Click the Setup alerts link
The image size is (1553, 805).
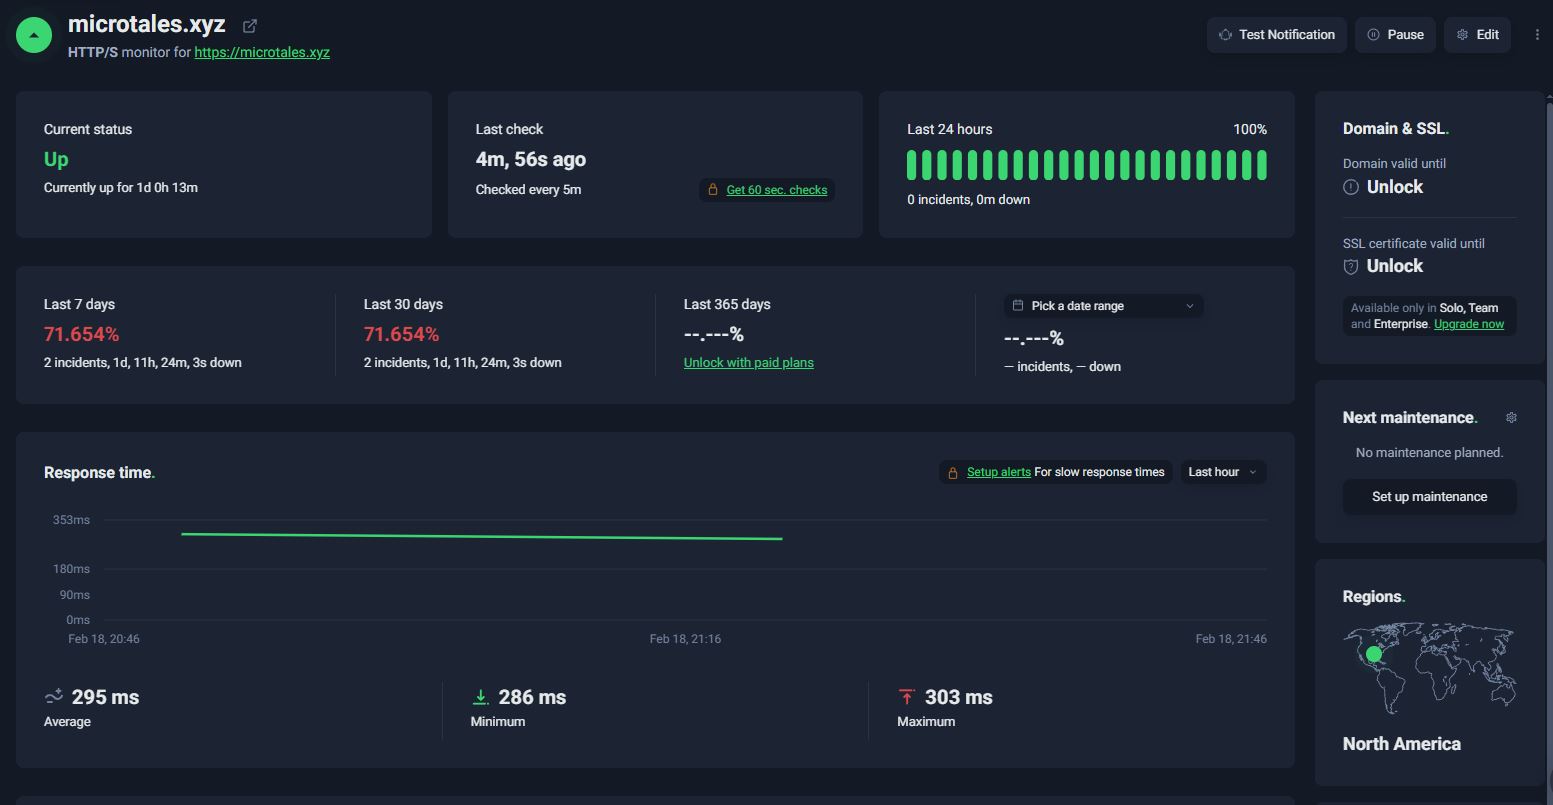[998, 472]
